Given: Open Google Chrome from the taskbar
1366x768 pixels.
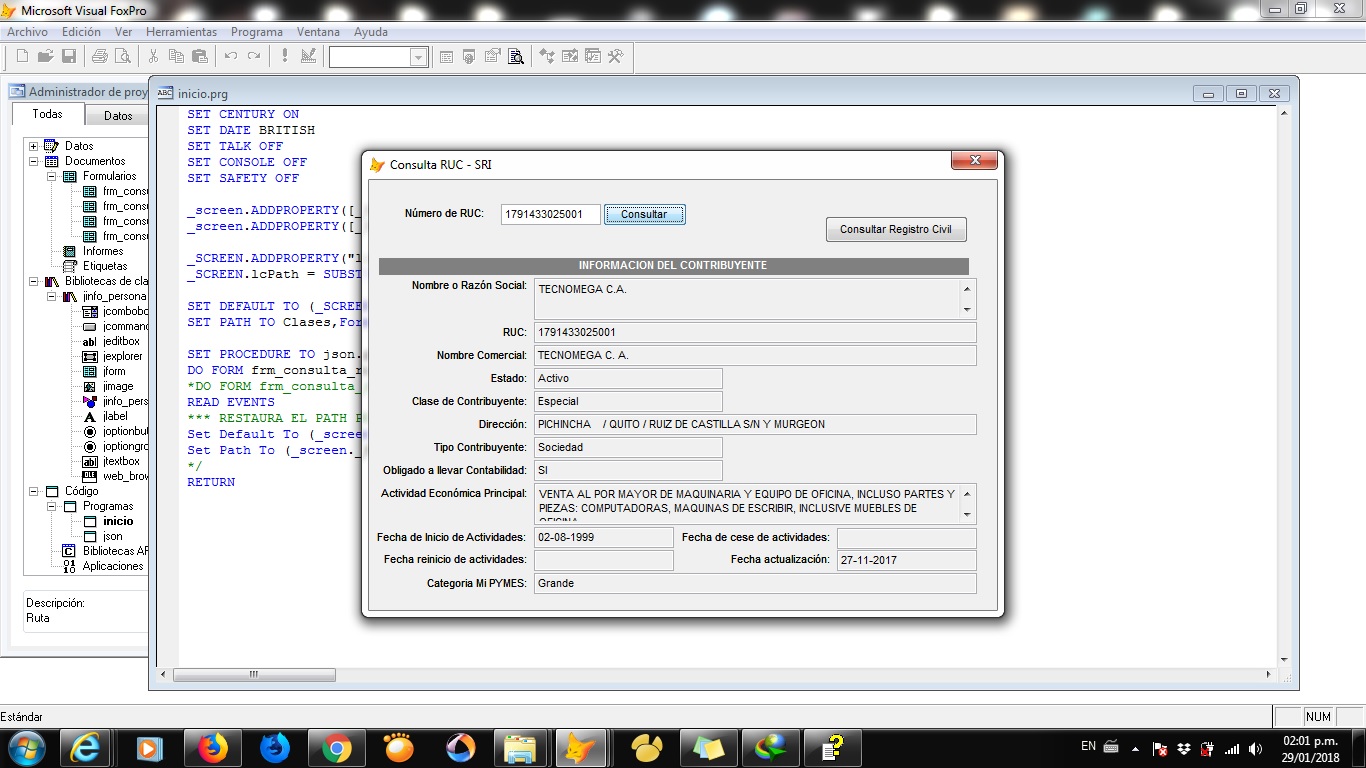Looking at the screenshot, I should coord(337,748).
